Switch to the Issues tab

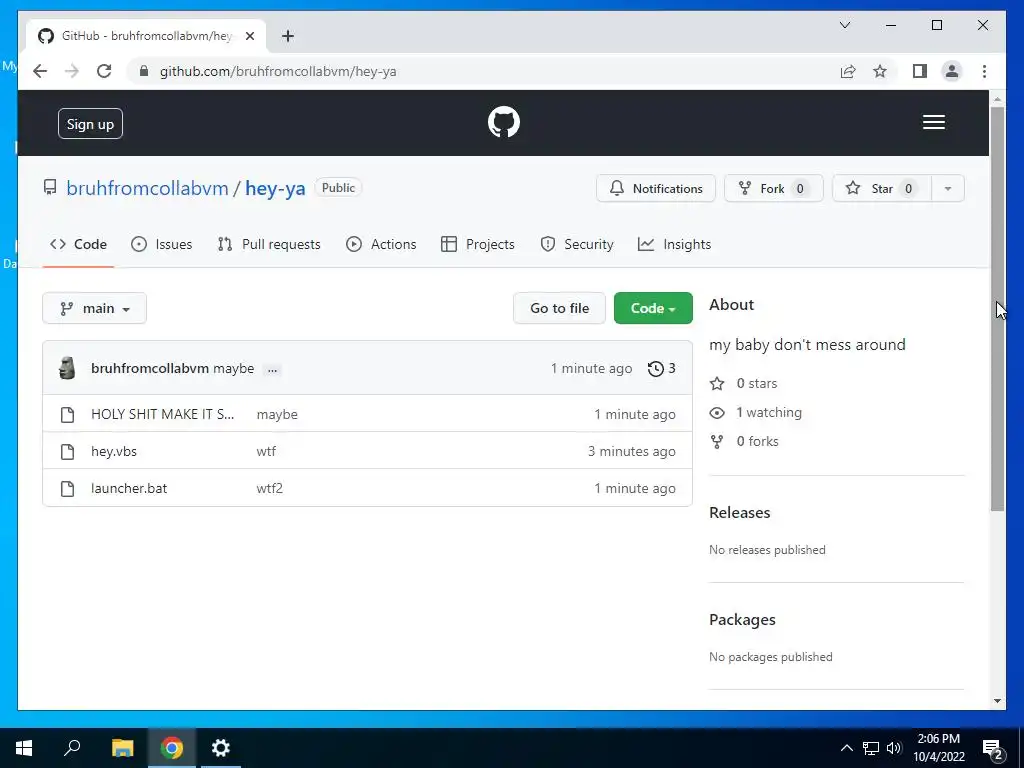[x=161, y=244]
